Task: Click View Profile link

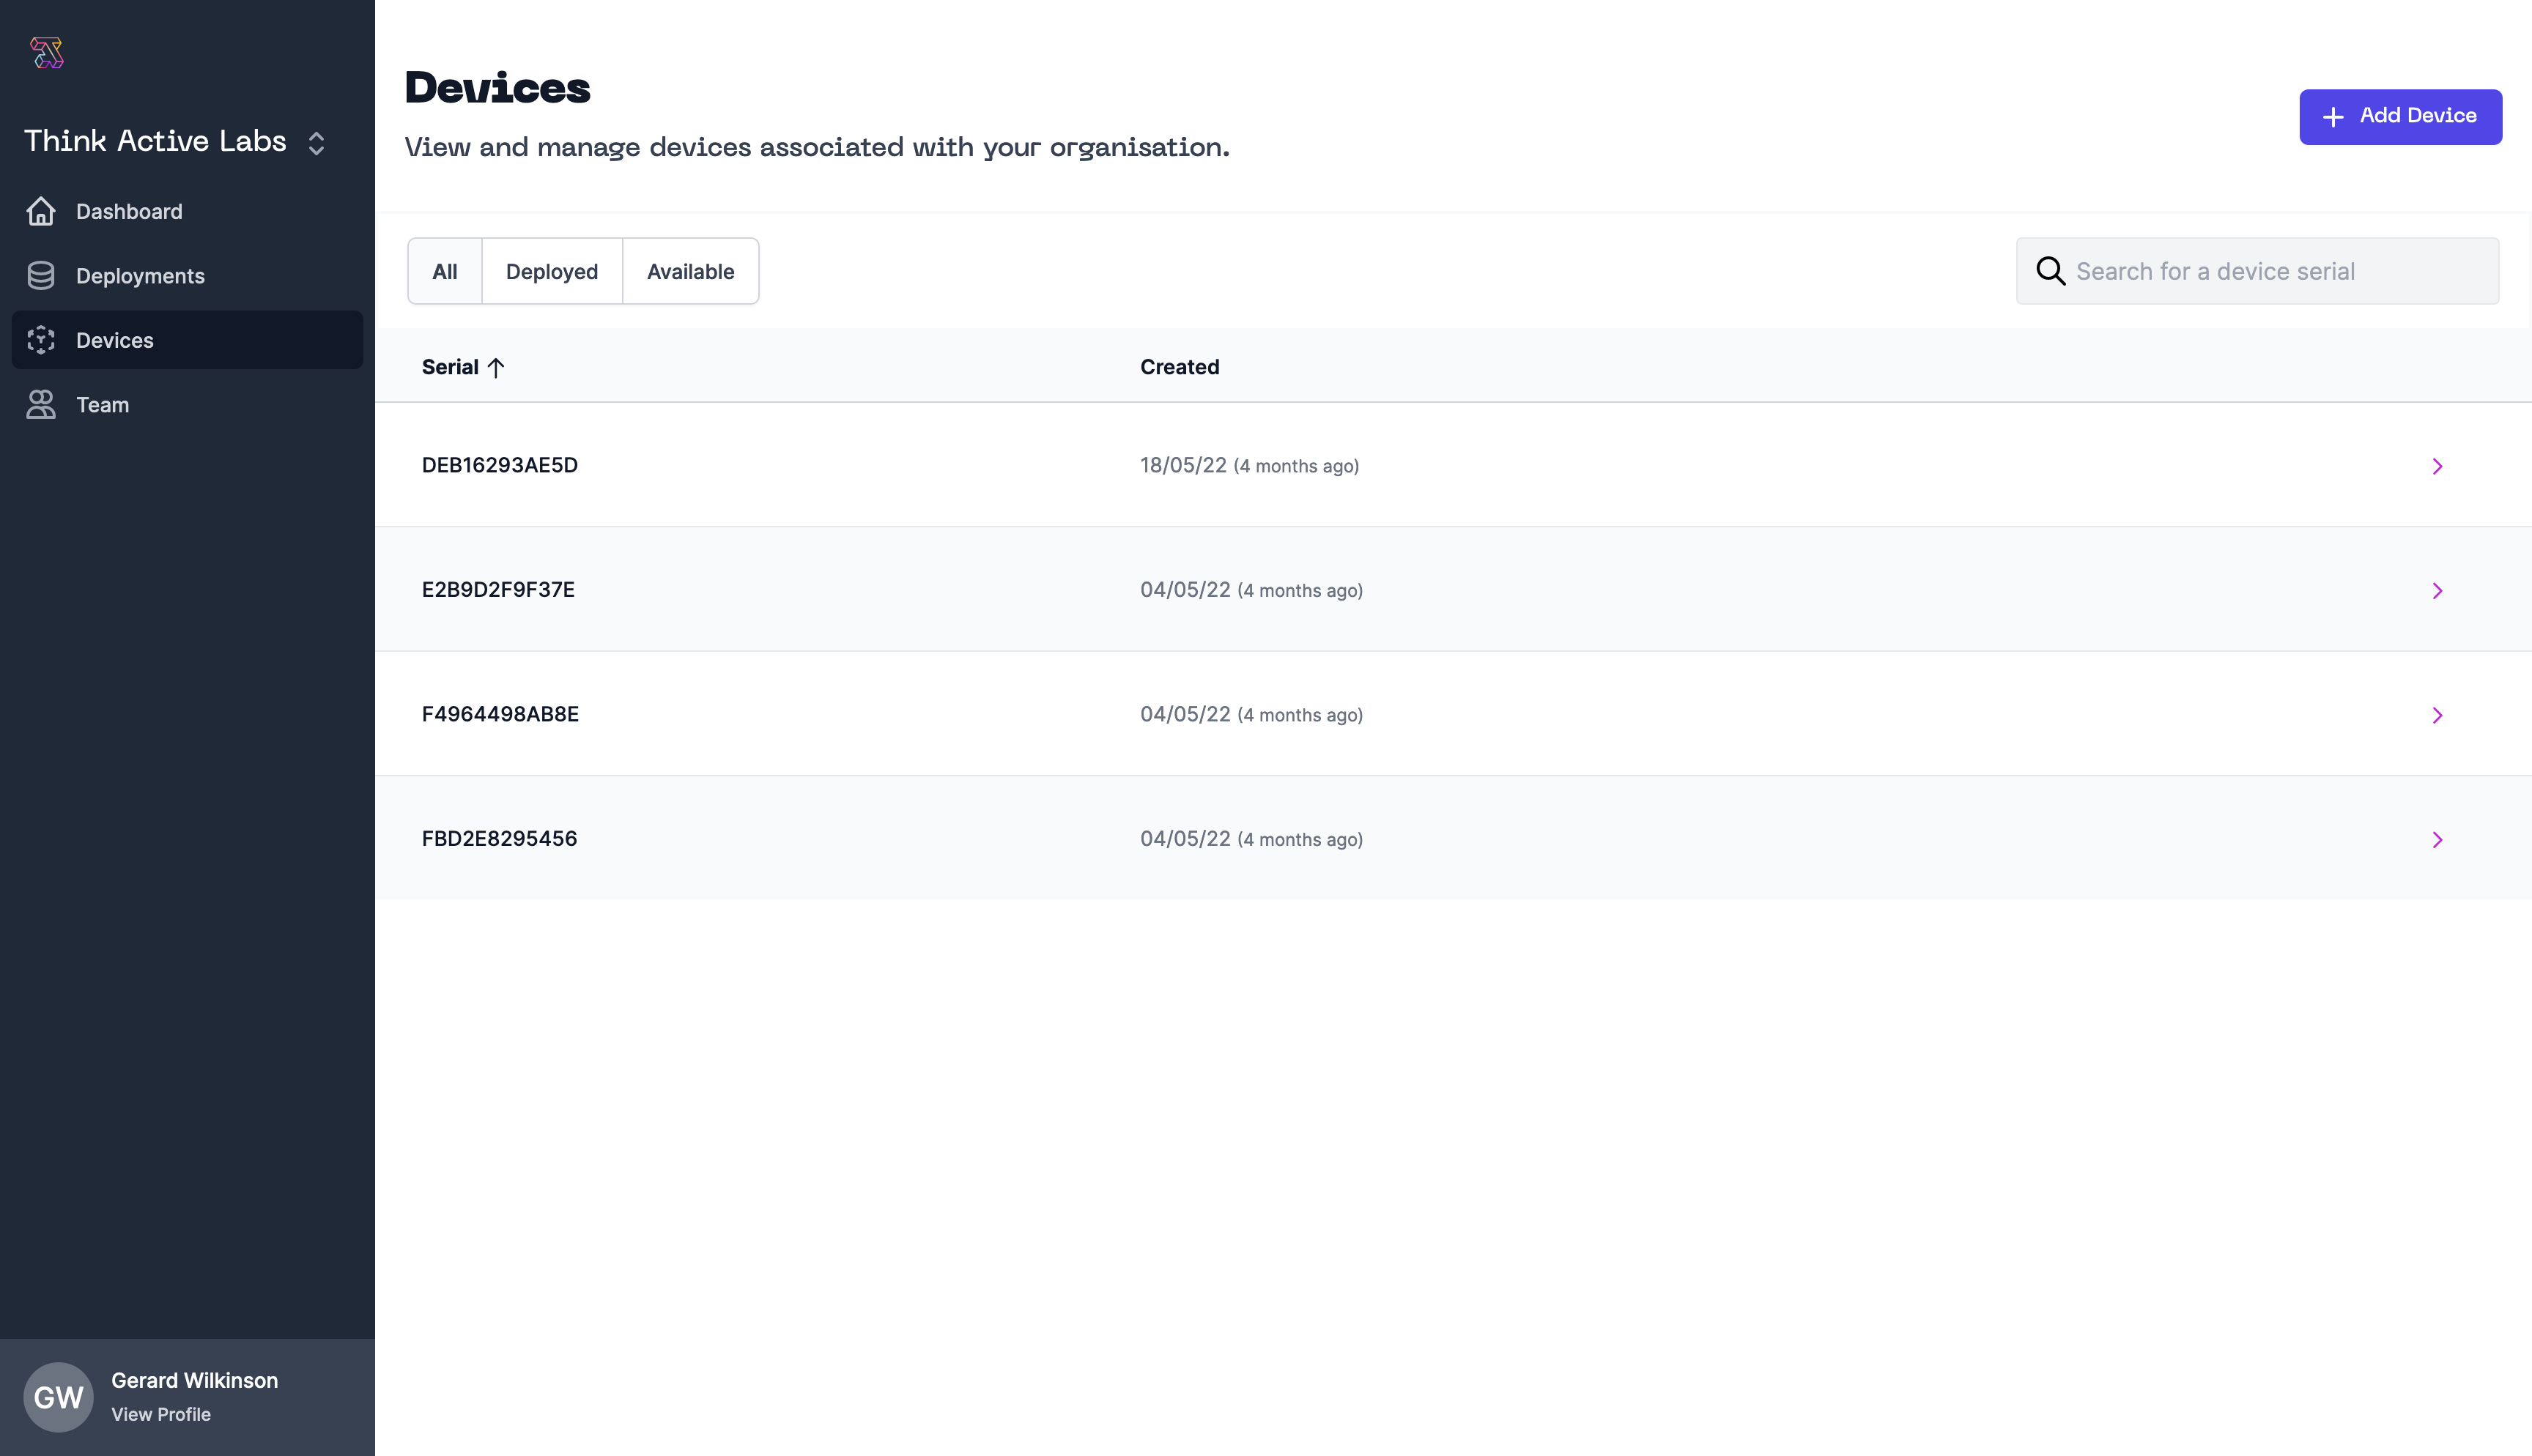Action: (x=160, y=1414)
